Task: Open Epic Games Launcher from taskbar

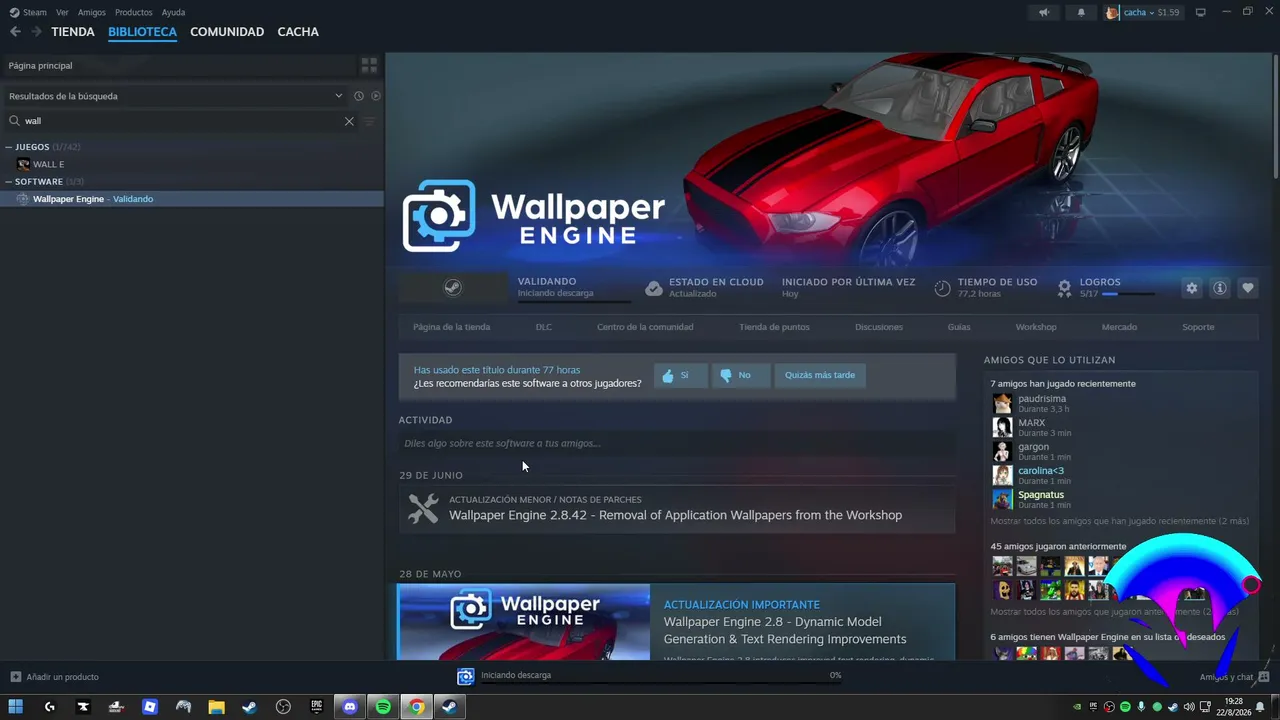Action: click(x=316, y=707)
